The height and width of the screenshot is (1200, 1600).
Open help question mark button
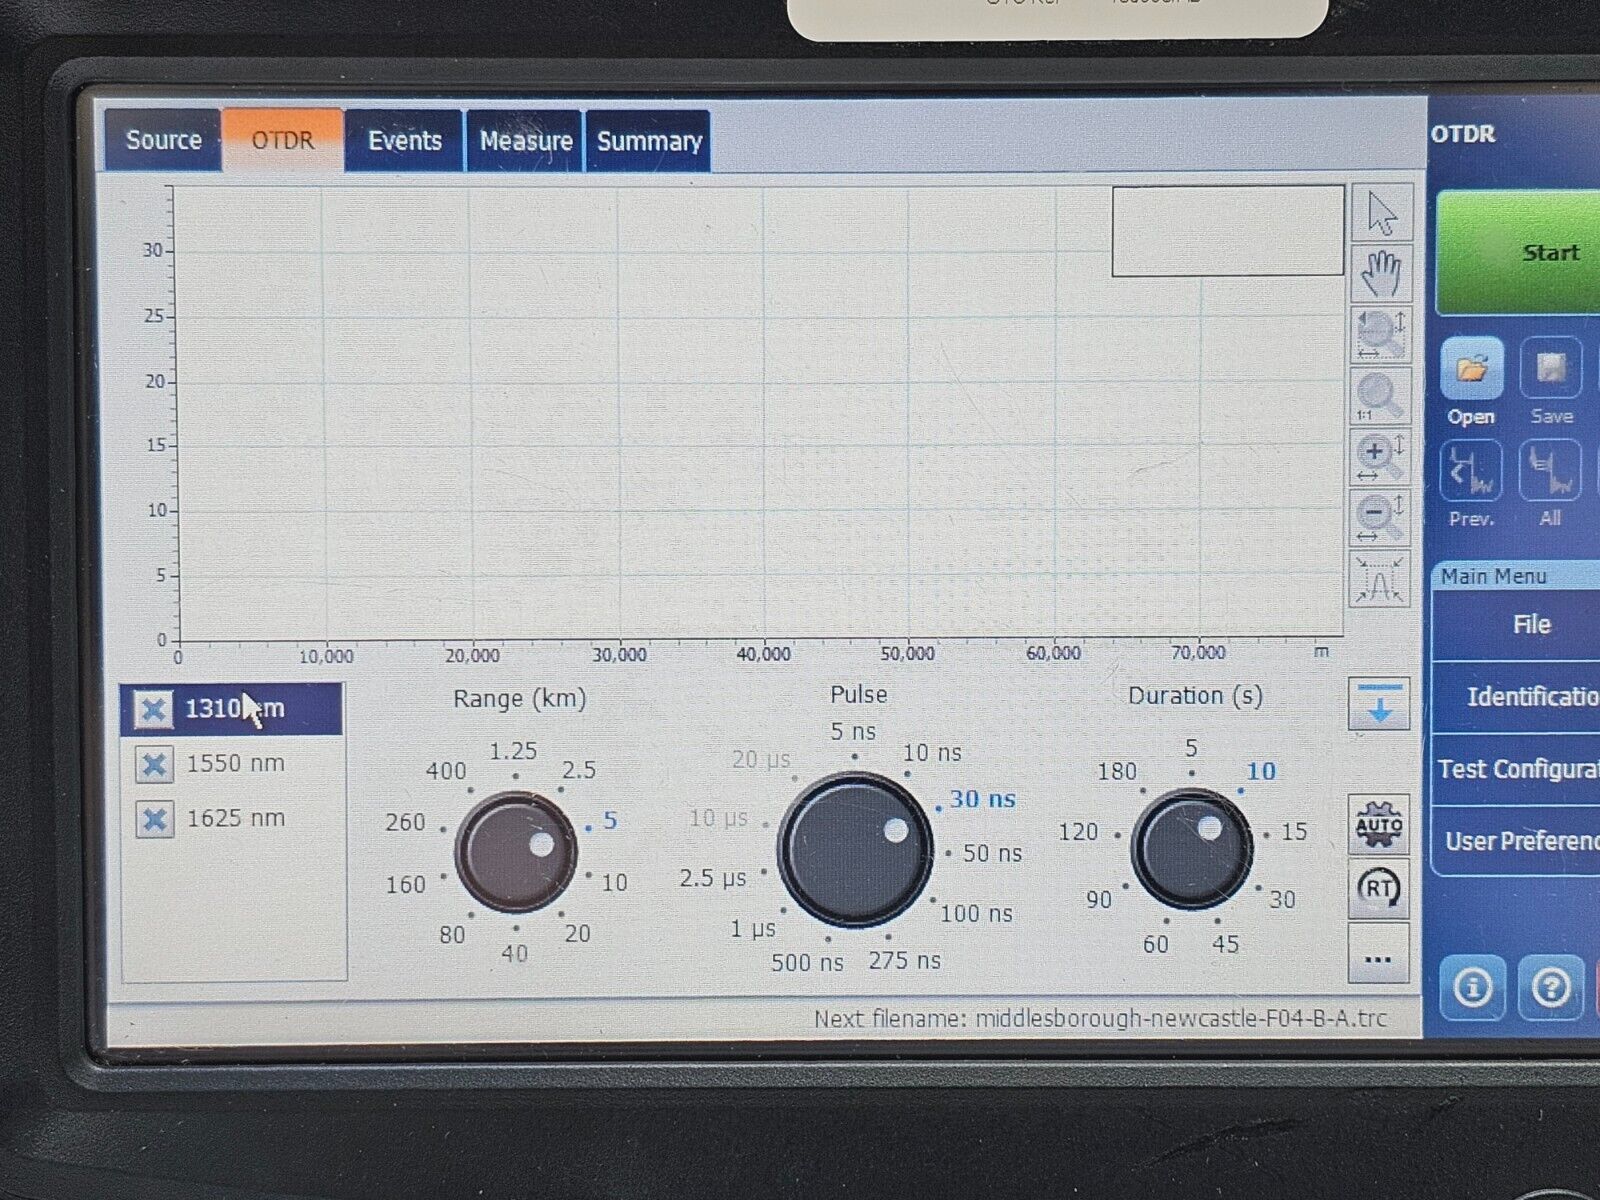pos(1550,988)
